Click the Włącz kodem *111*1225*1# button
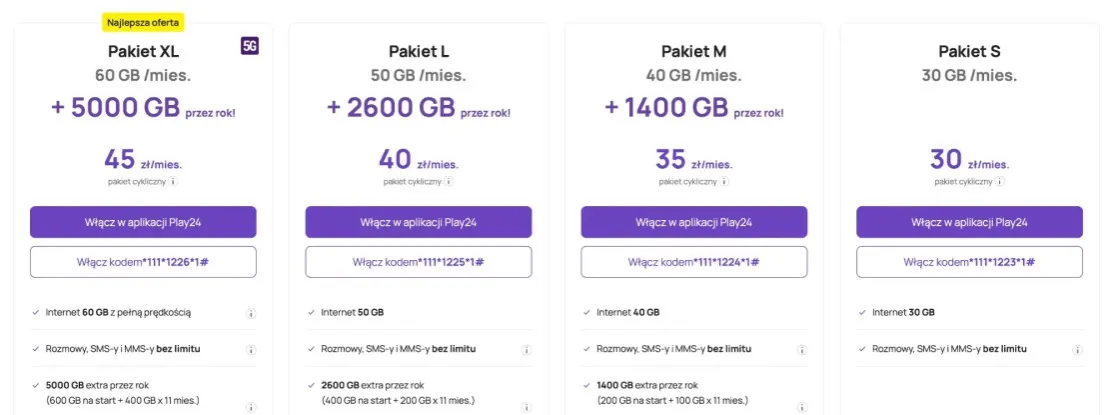This screenshot has width=1109, height=415. [418, 262]
